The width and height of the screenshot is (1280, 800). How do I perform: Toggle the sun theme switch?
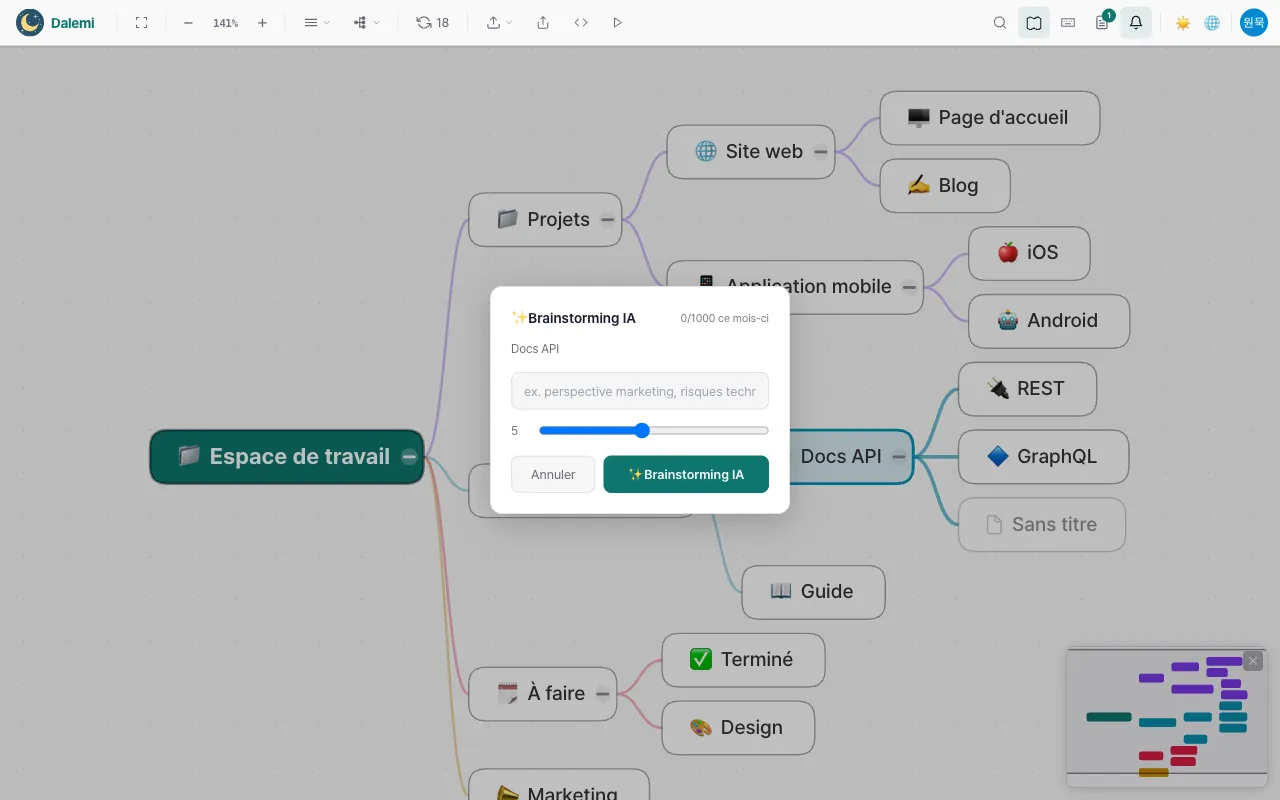pos(1183,22)
